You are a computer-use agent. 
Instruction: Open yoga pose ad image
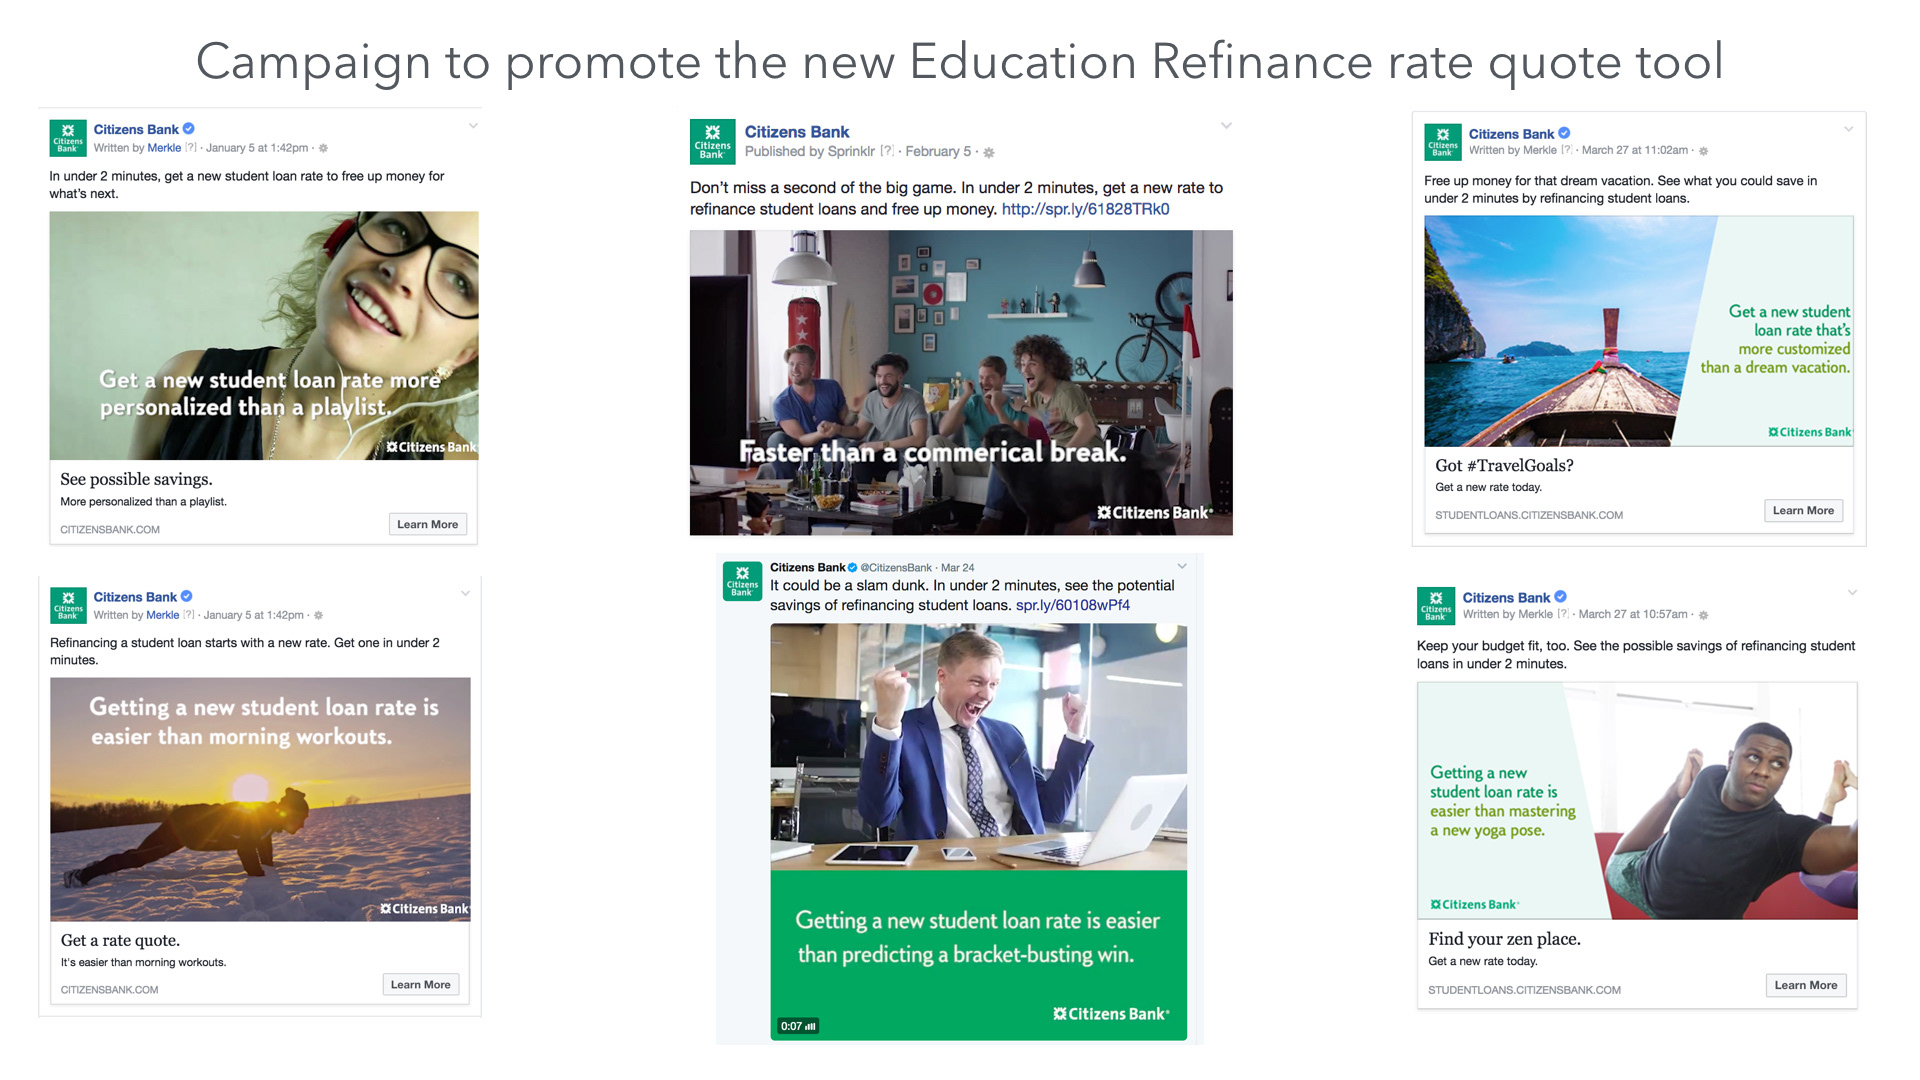[1637, 801]
